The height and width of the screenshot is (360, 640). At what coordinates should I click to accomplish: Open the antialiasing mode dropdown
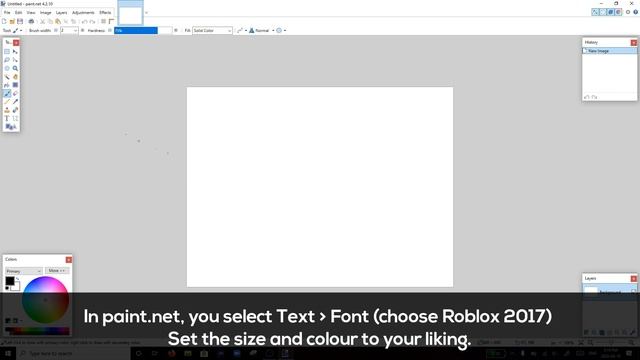[242, 30]
